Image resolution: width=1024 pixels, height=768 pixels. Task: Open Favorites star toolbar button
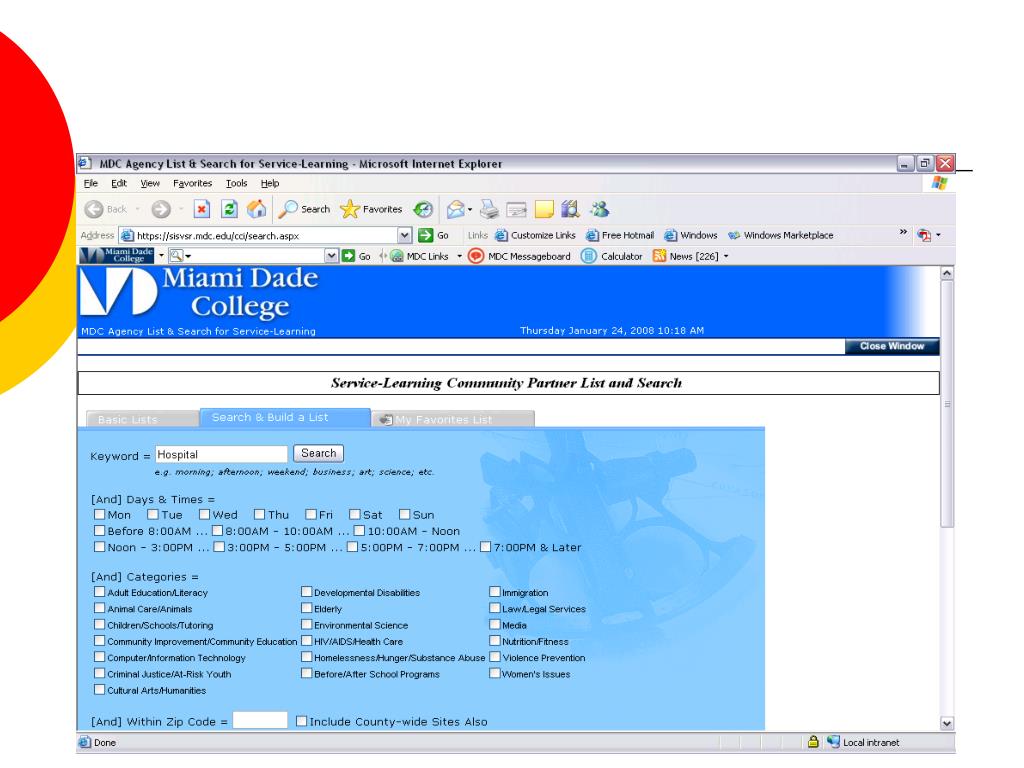tap(371, 209)
